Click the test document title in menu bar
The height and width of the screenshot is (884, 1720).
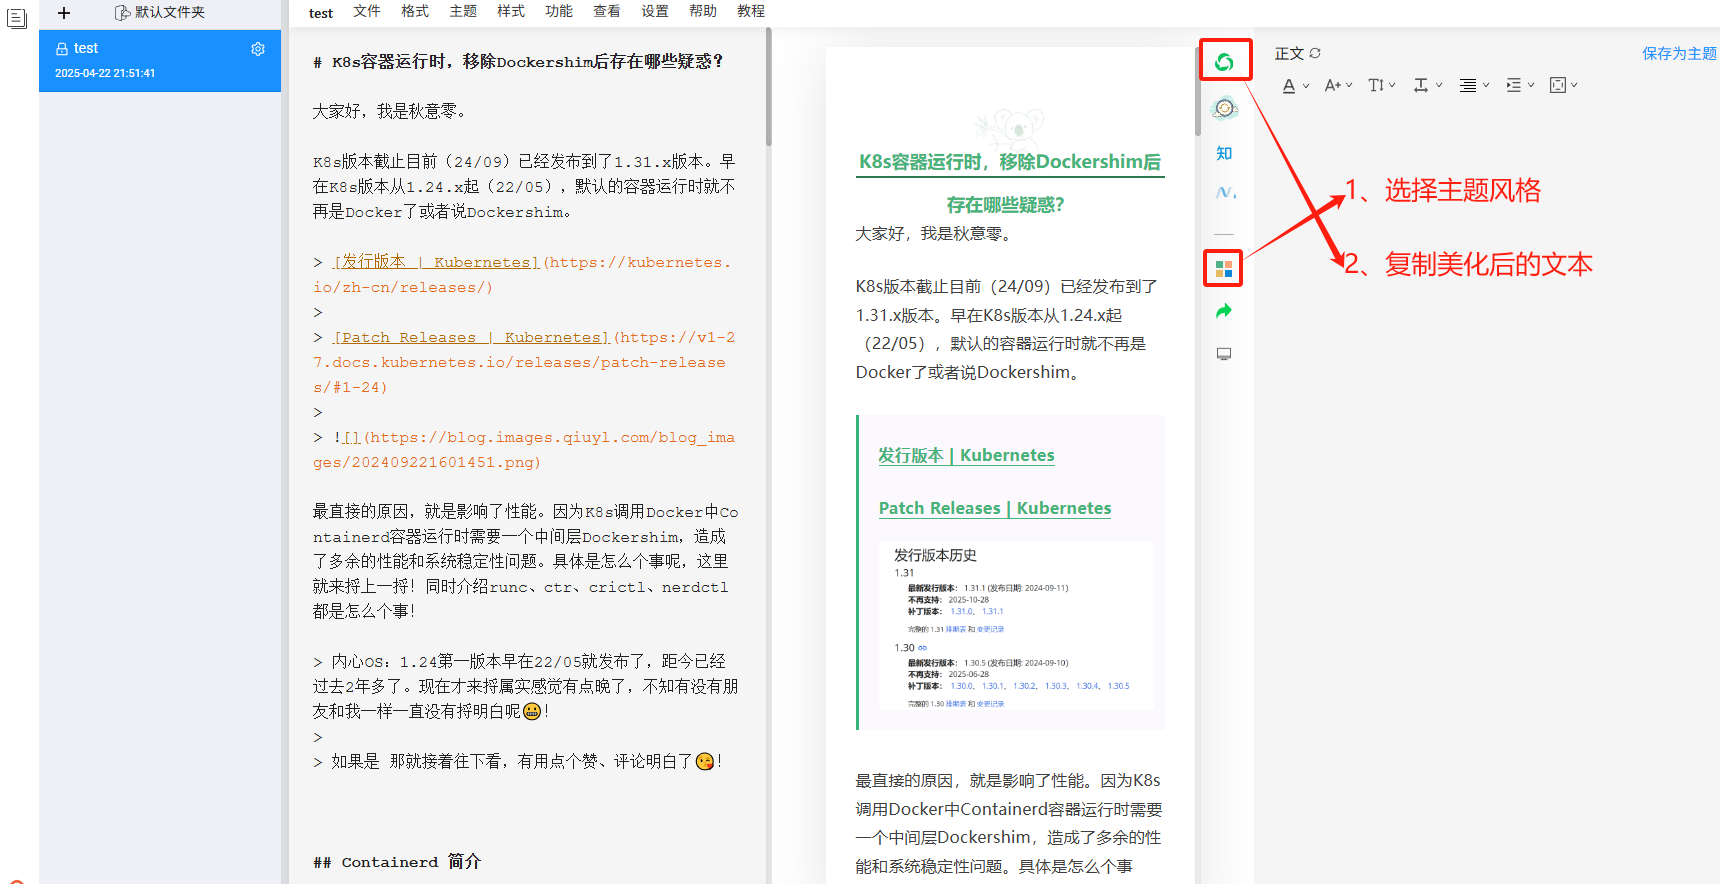[321, 13]
